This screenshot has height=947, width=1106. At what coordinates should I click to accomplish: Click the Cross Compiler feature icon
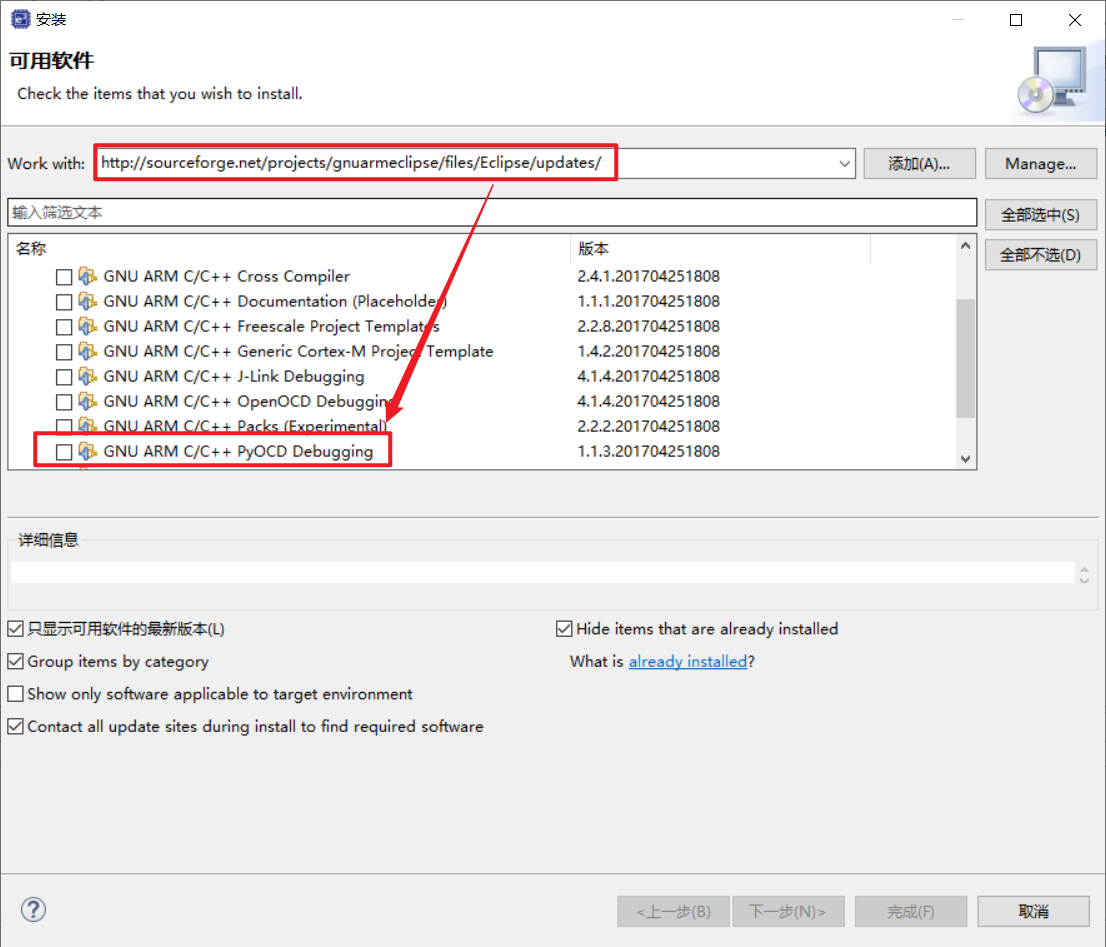[87, 276]
